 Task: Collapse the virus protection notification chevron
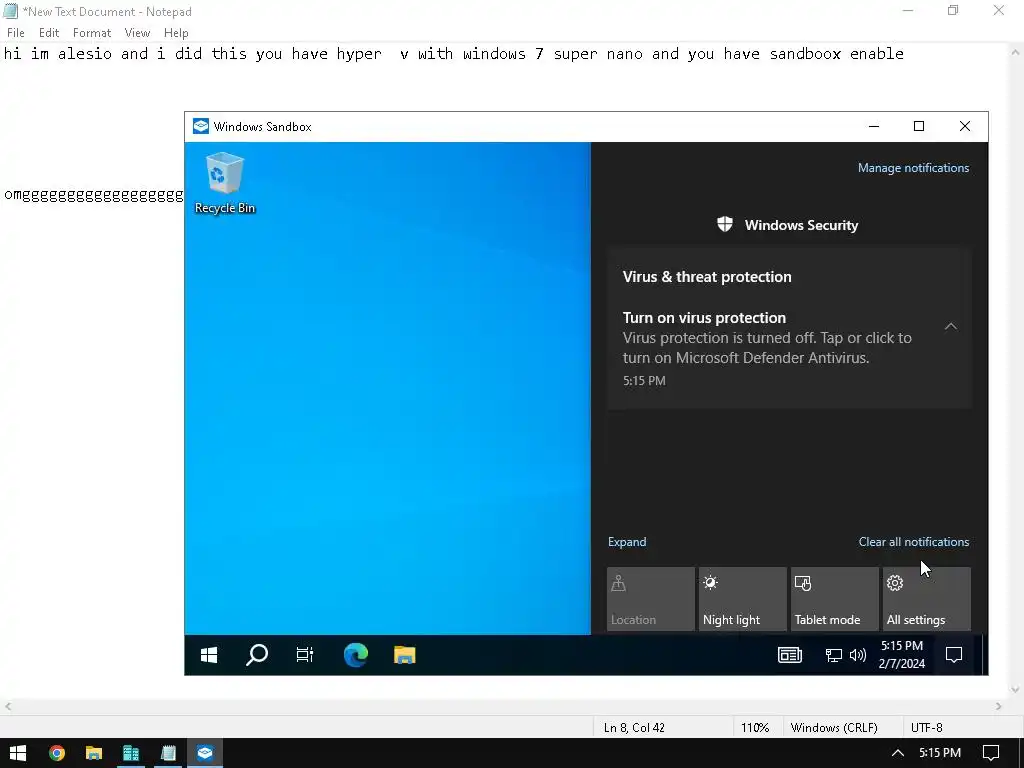pyautogui.click(x=951, y=326)
